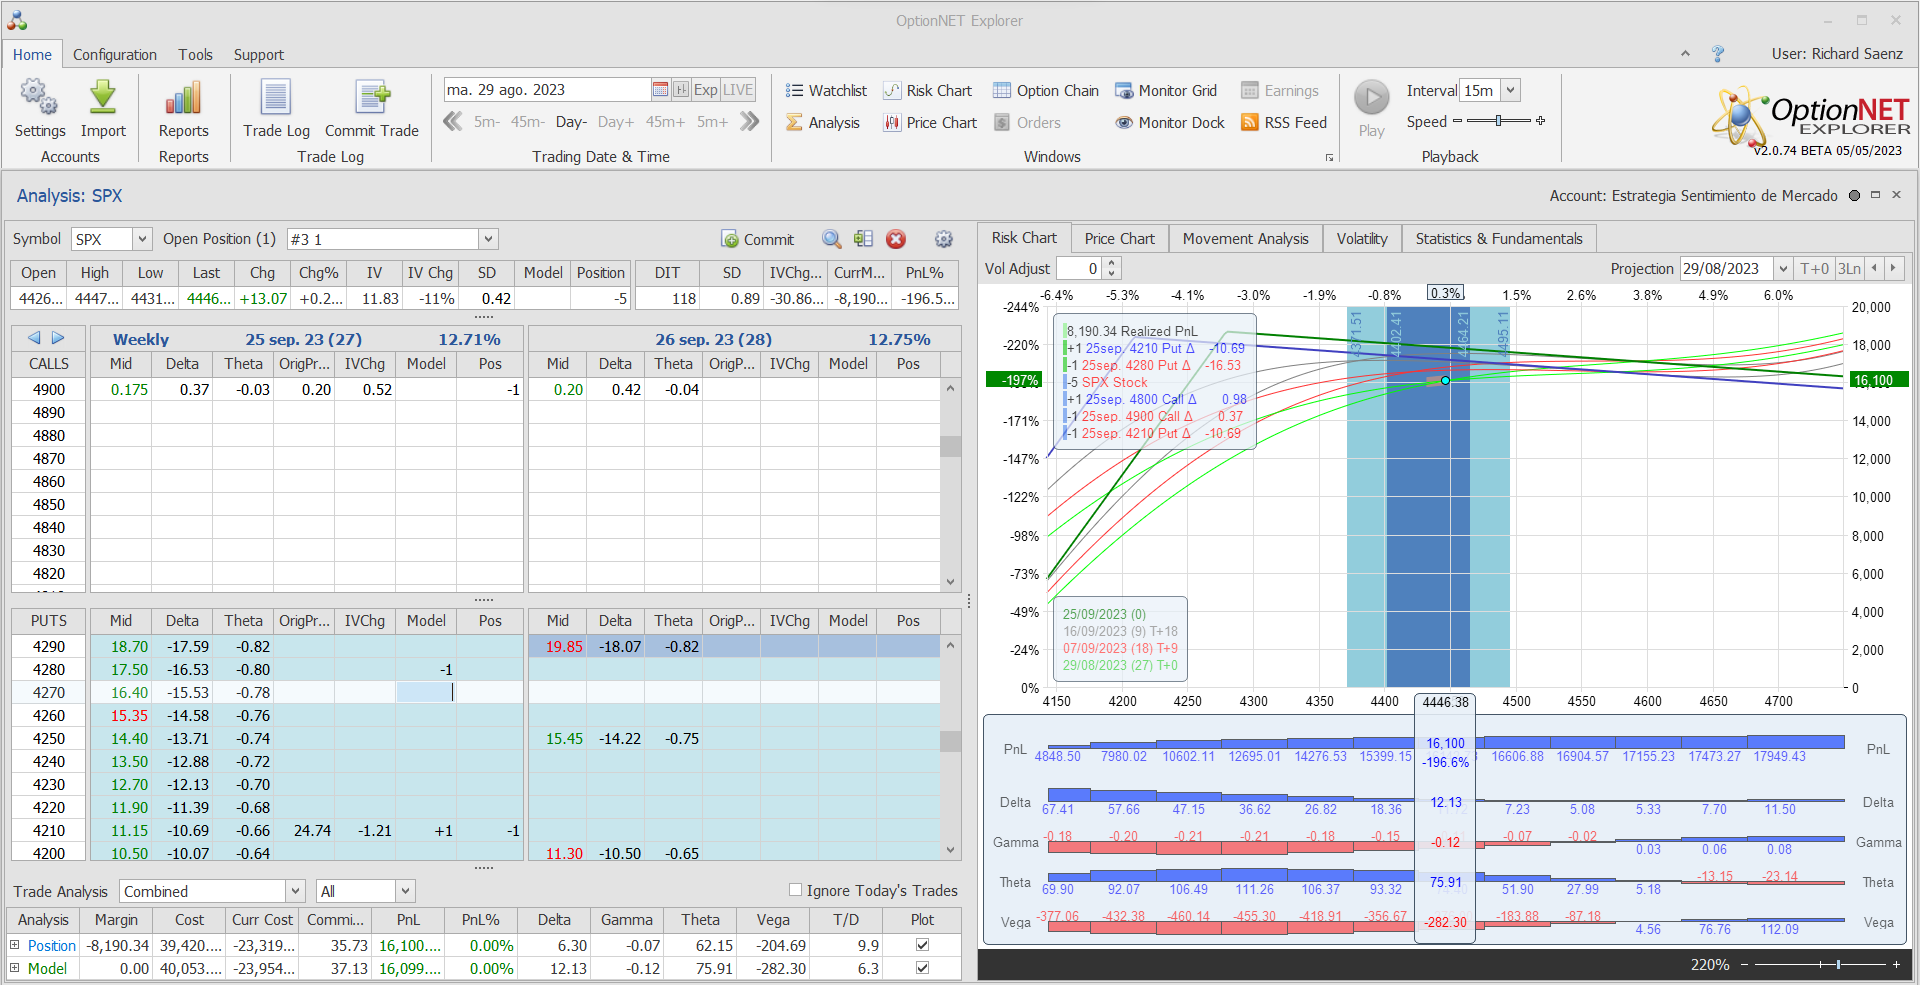Open the Trade Analysis Combined dropdown
1920x985 pixels.
point(295,891)
